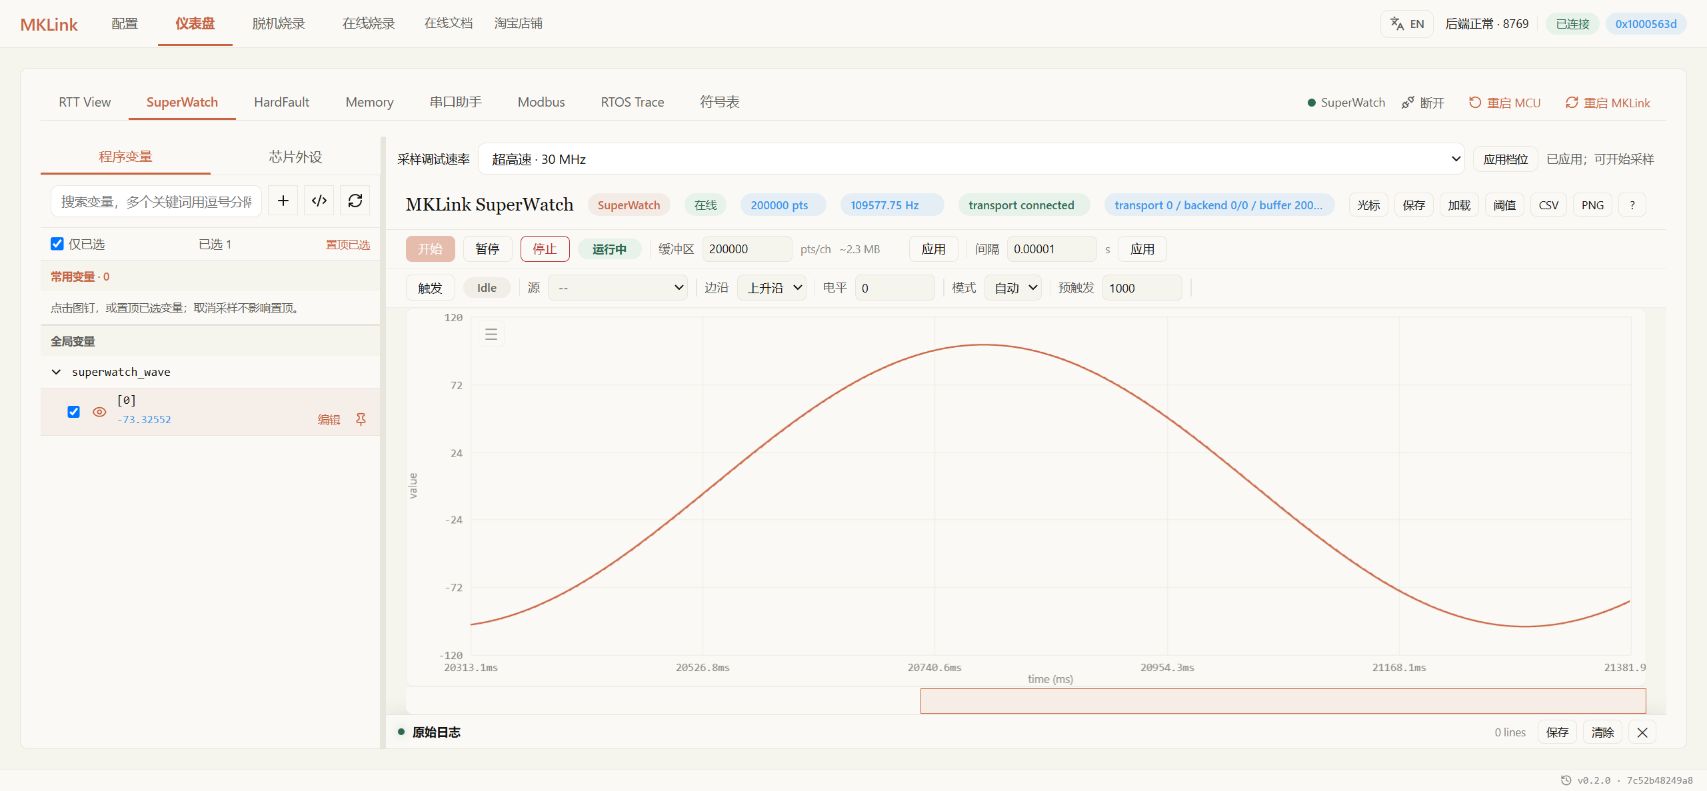Restart the MCU

tap(1504, 103)
